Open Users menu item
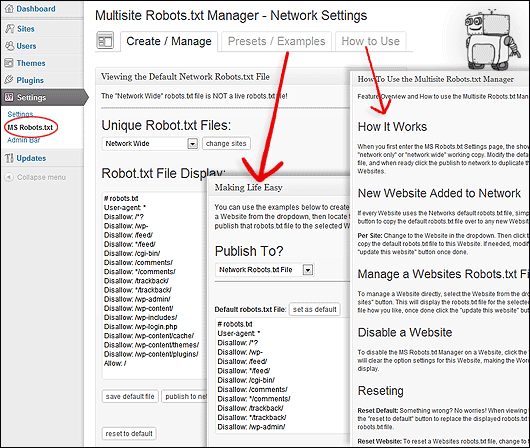530x448 pixels. click(26, 46)
